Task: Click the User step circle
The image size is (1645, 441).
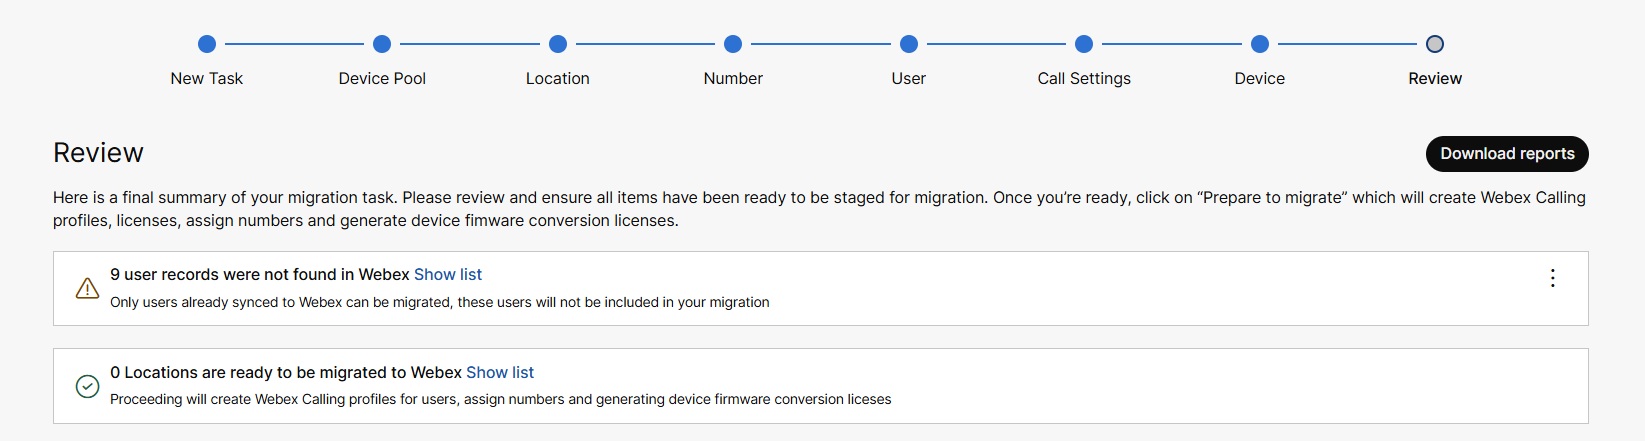Action: pyautogui.click(x=909, y=44)
